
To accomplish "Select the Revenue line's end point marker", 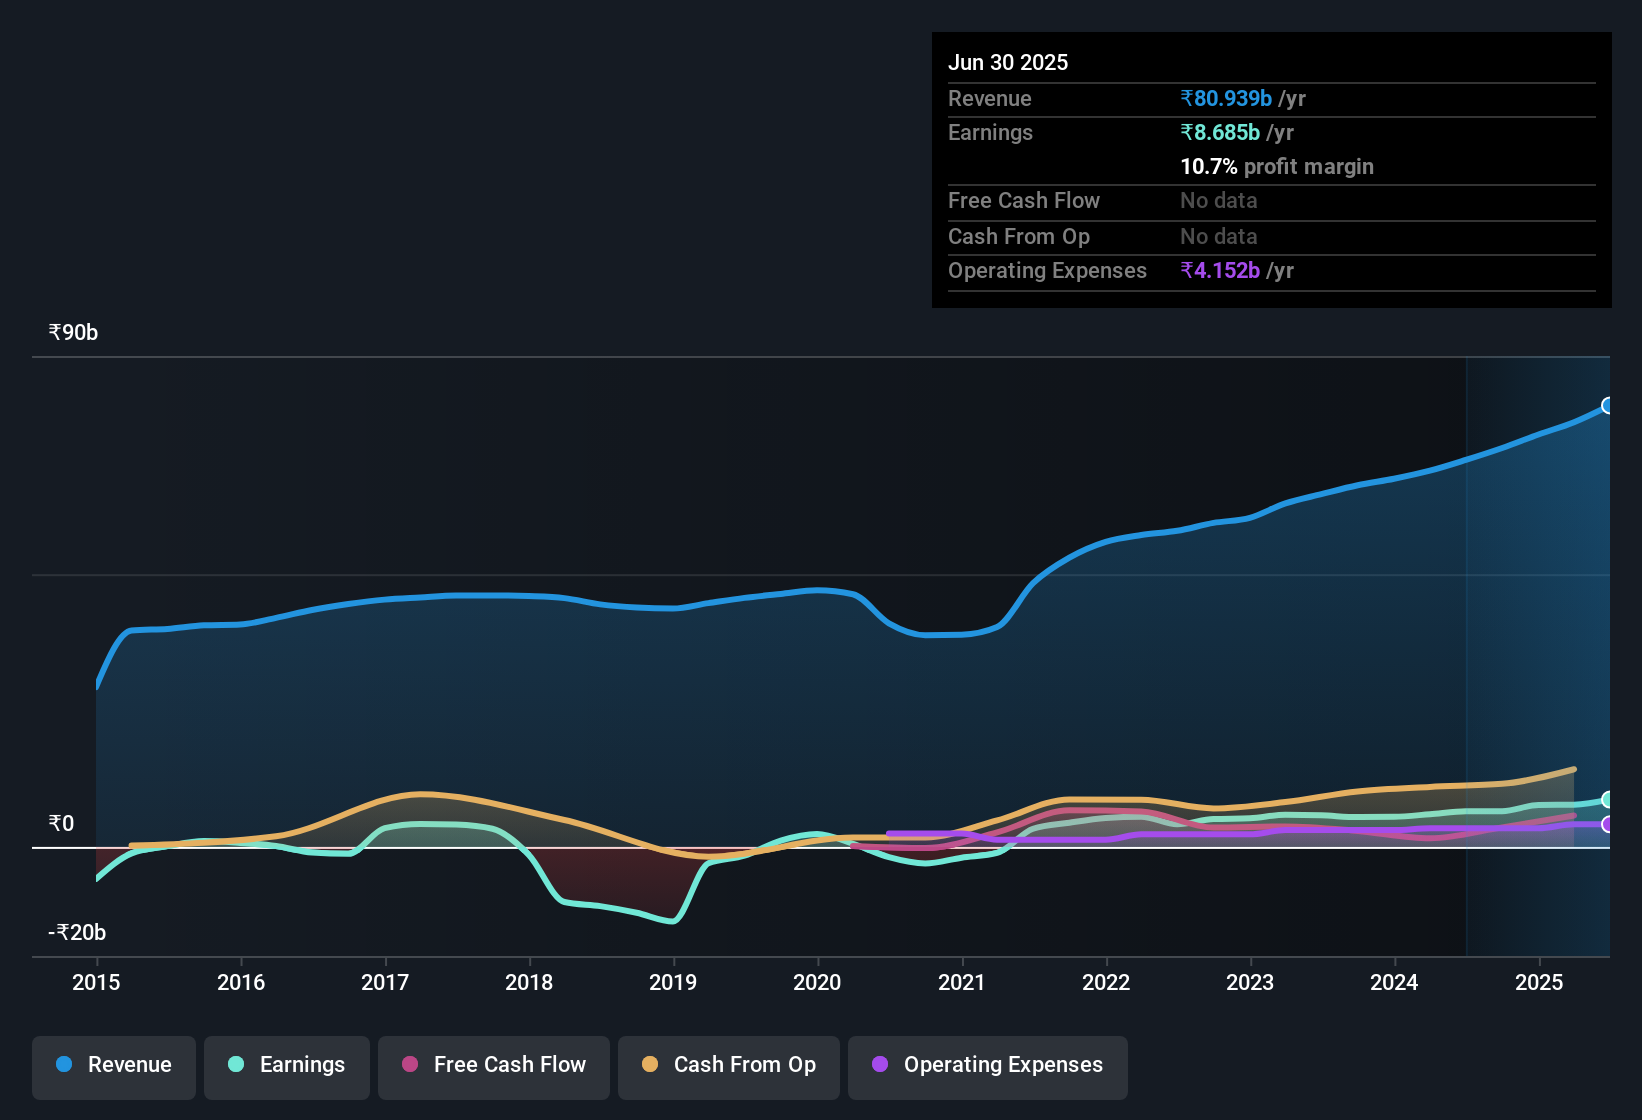I will pyautogui.click(x=1608, y=405).
